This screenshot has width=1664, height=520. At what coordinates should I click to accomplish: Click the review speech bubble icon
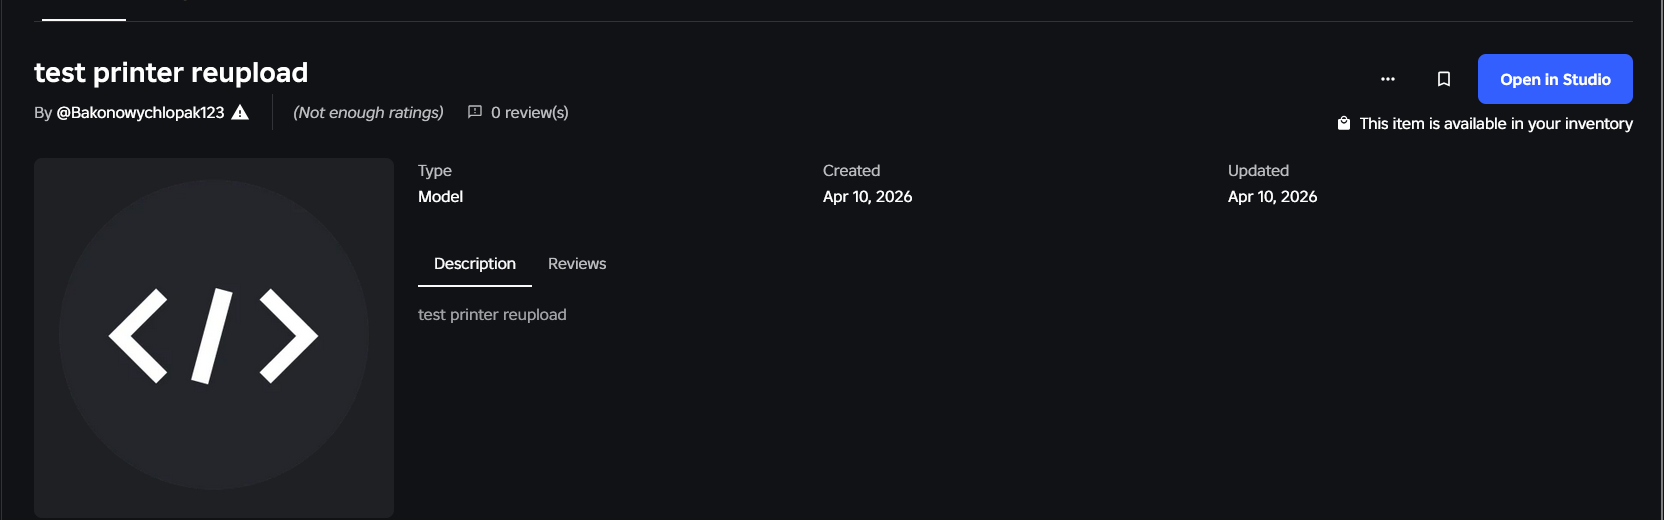coord(475,112)
